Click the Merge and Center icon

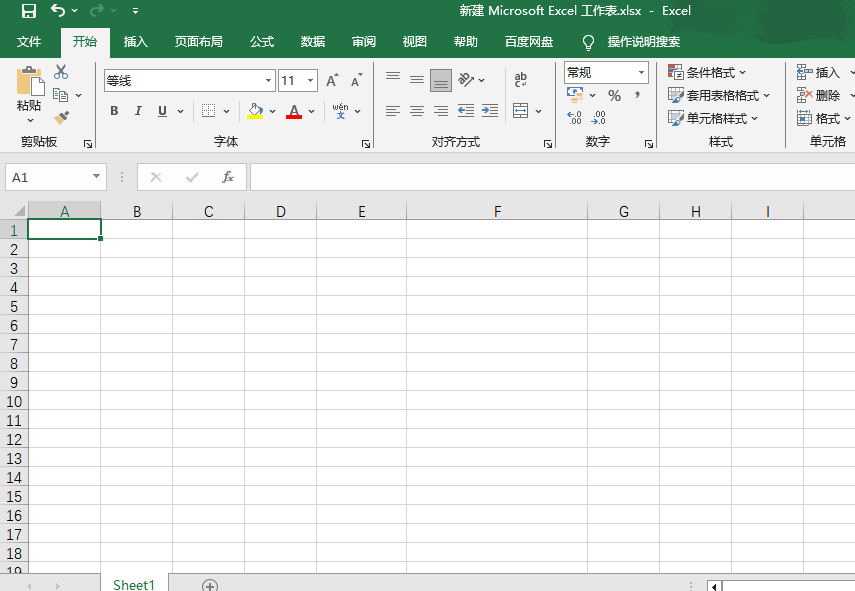(521, 111)
